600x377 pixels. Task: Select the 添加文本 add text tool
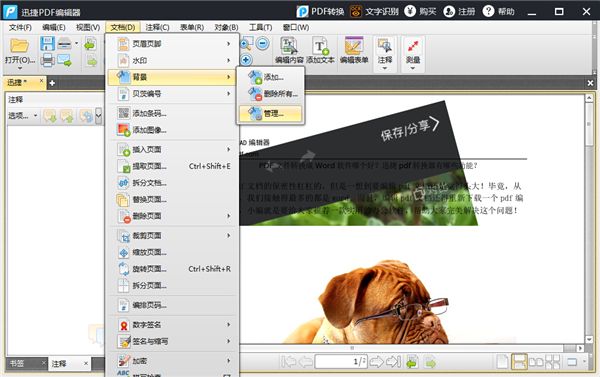tap(320, 50)
